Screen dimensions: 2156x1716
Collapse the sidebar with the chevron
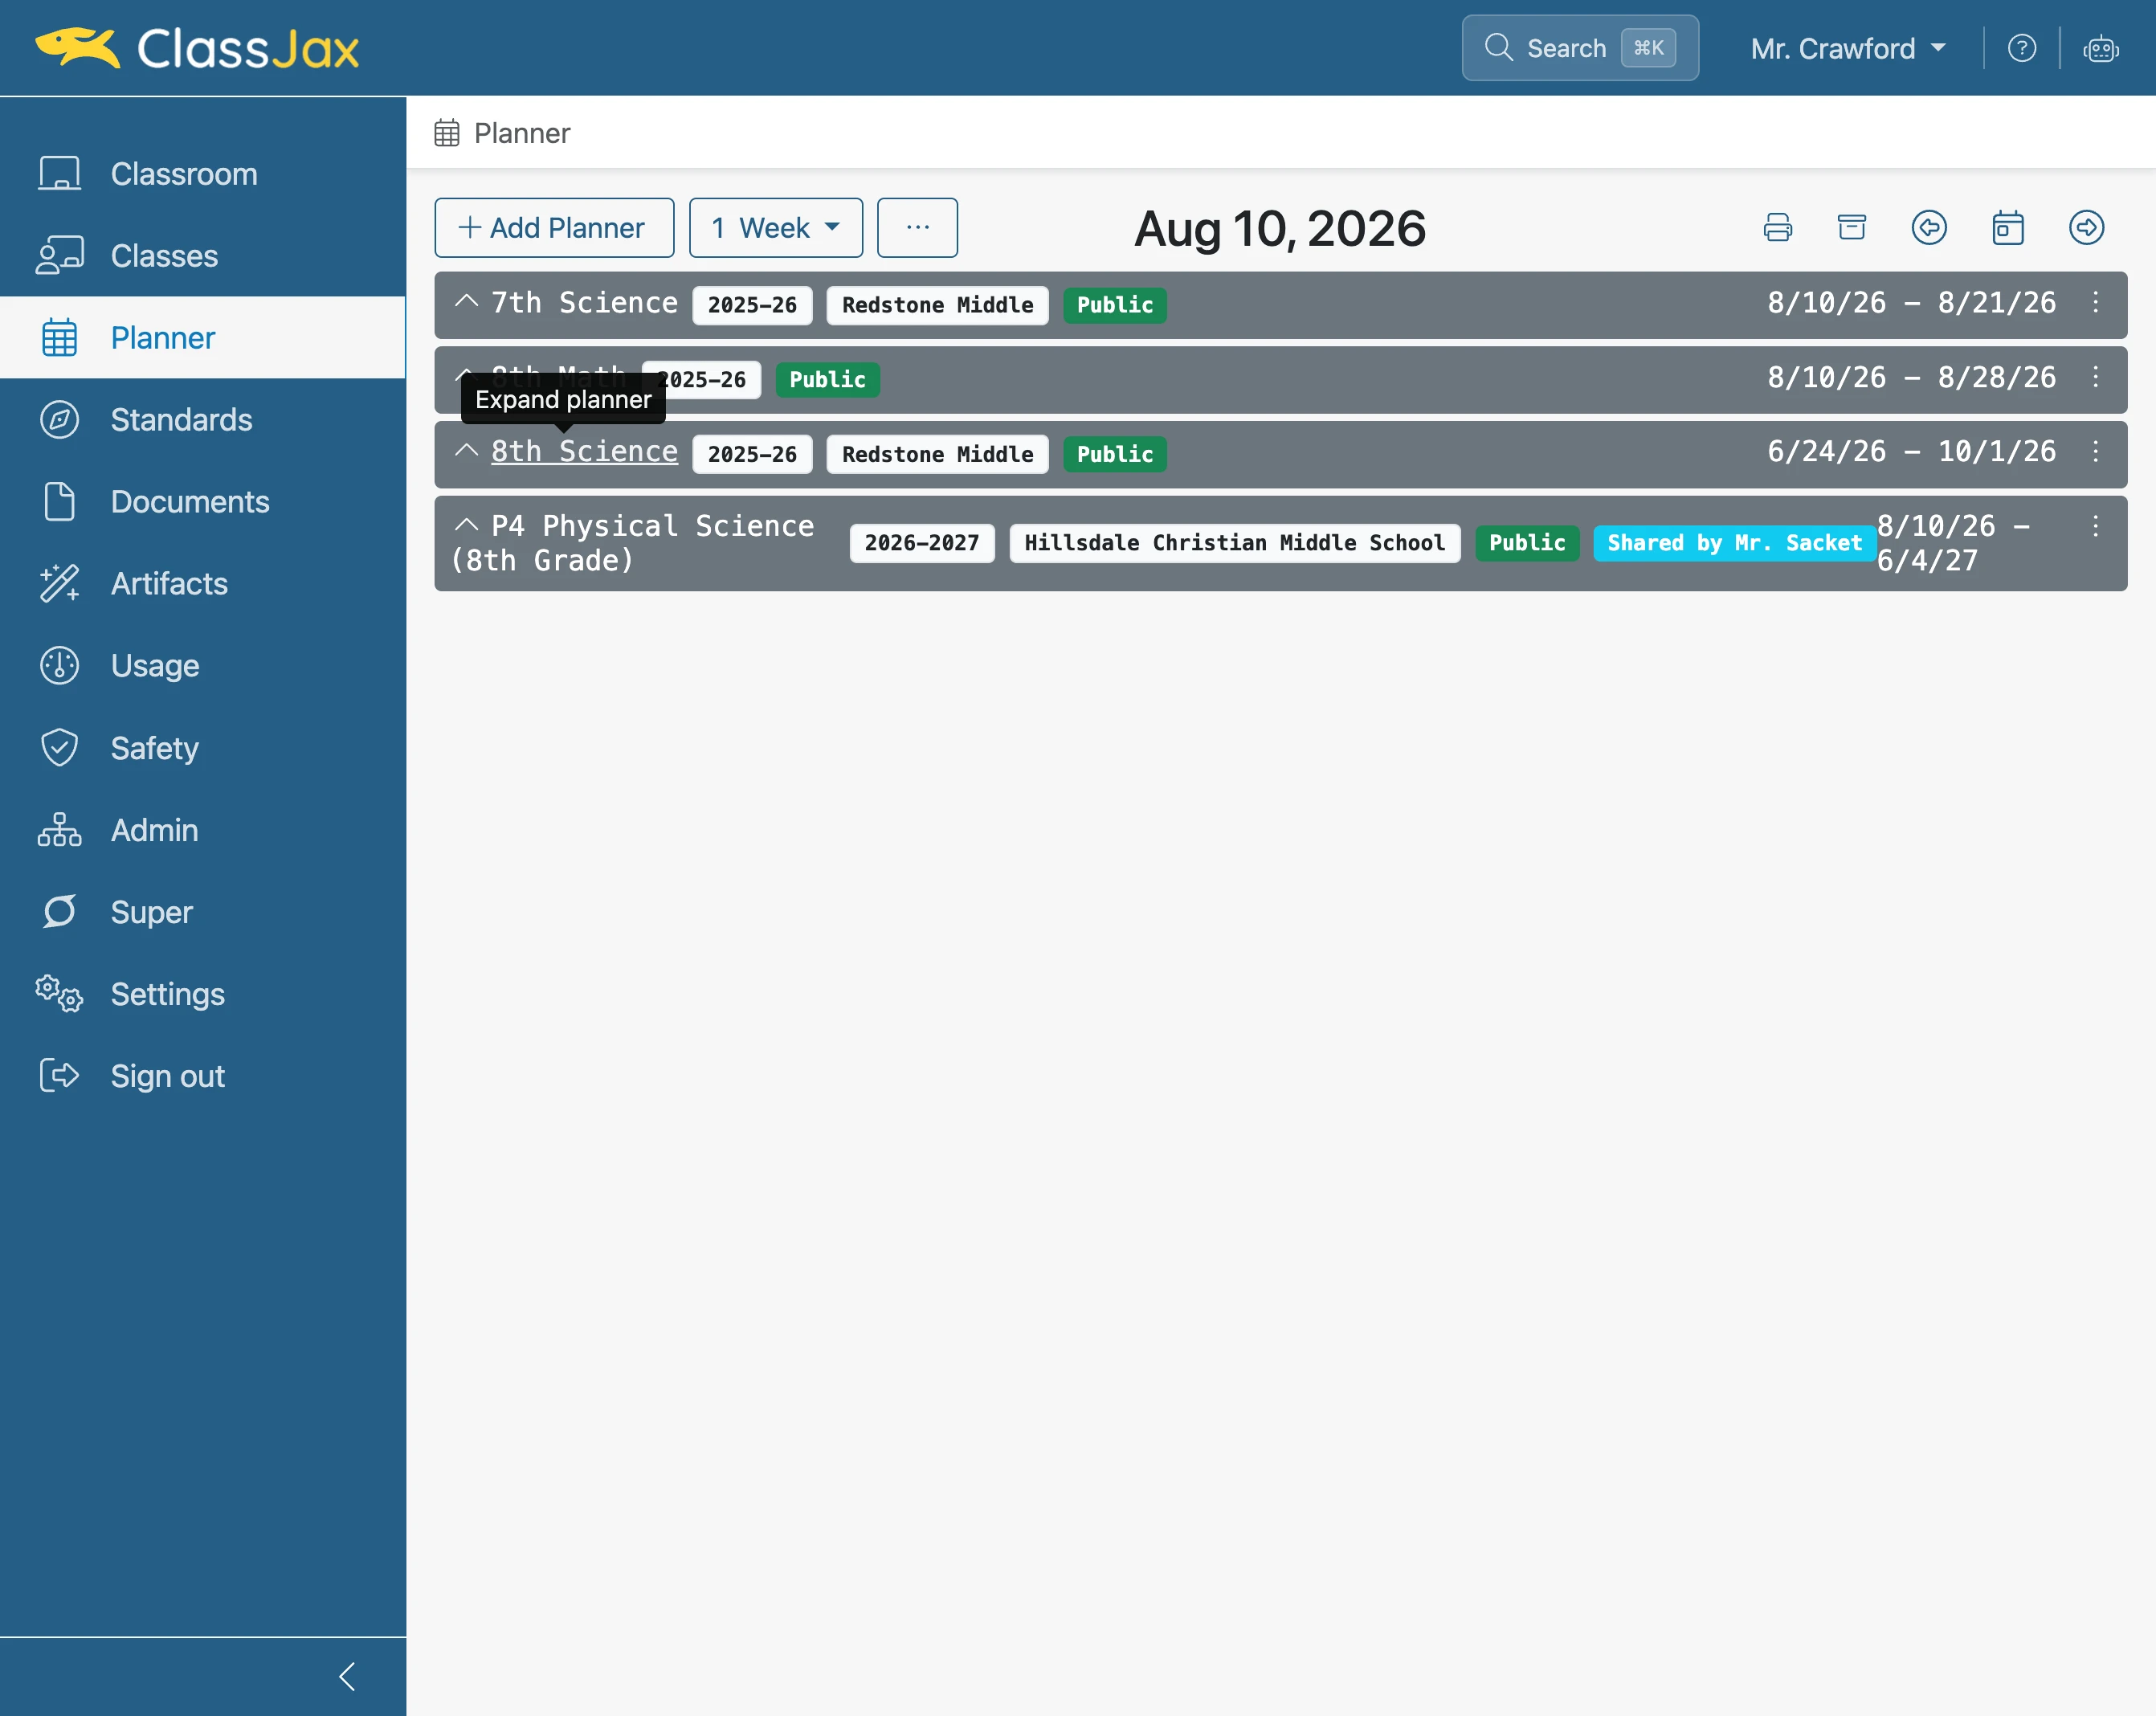[x=347, y=1676]
